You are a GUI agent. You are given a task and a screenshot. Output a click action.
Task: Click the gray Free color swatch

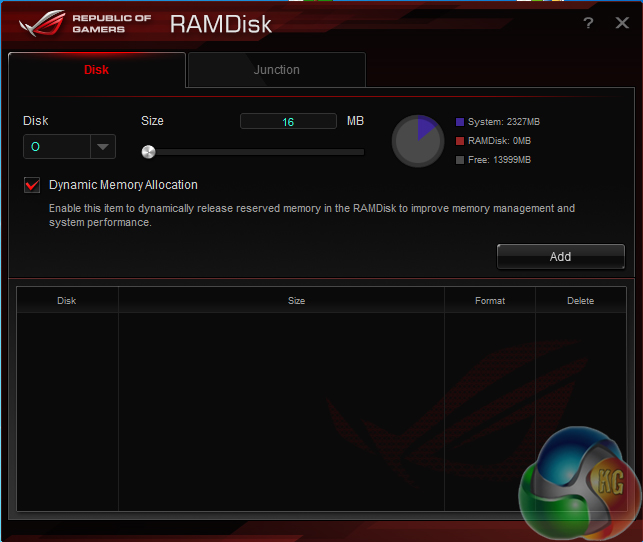click(x=460, y=160)
